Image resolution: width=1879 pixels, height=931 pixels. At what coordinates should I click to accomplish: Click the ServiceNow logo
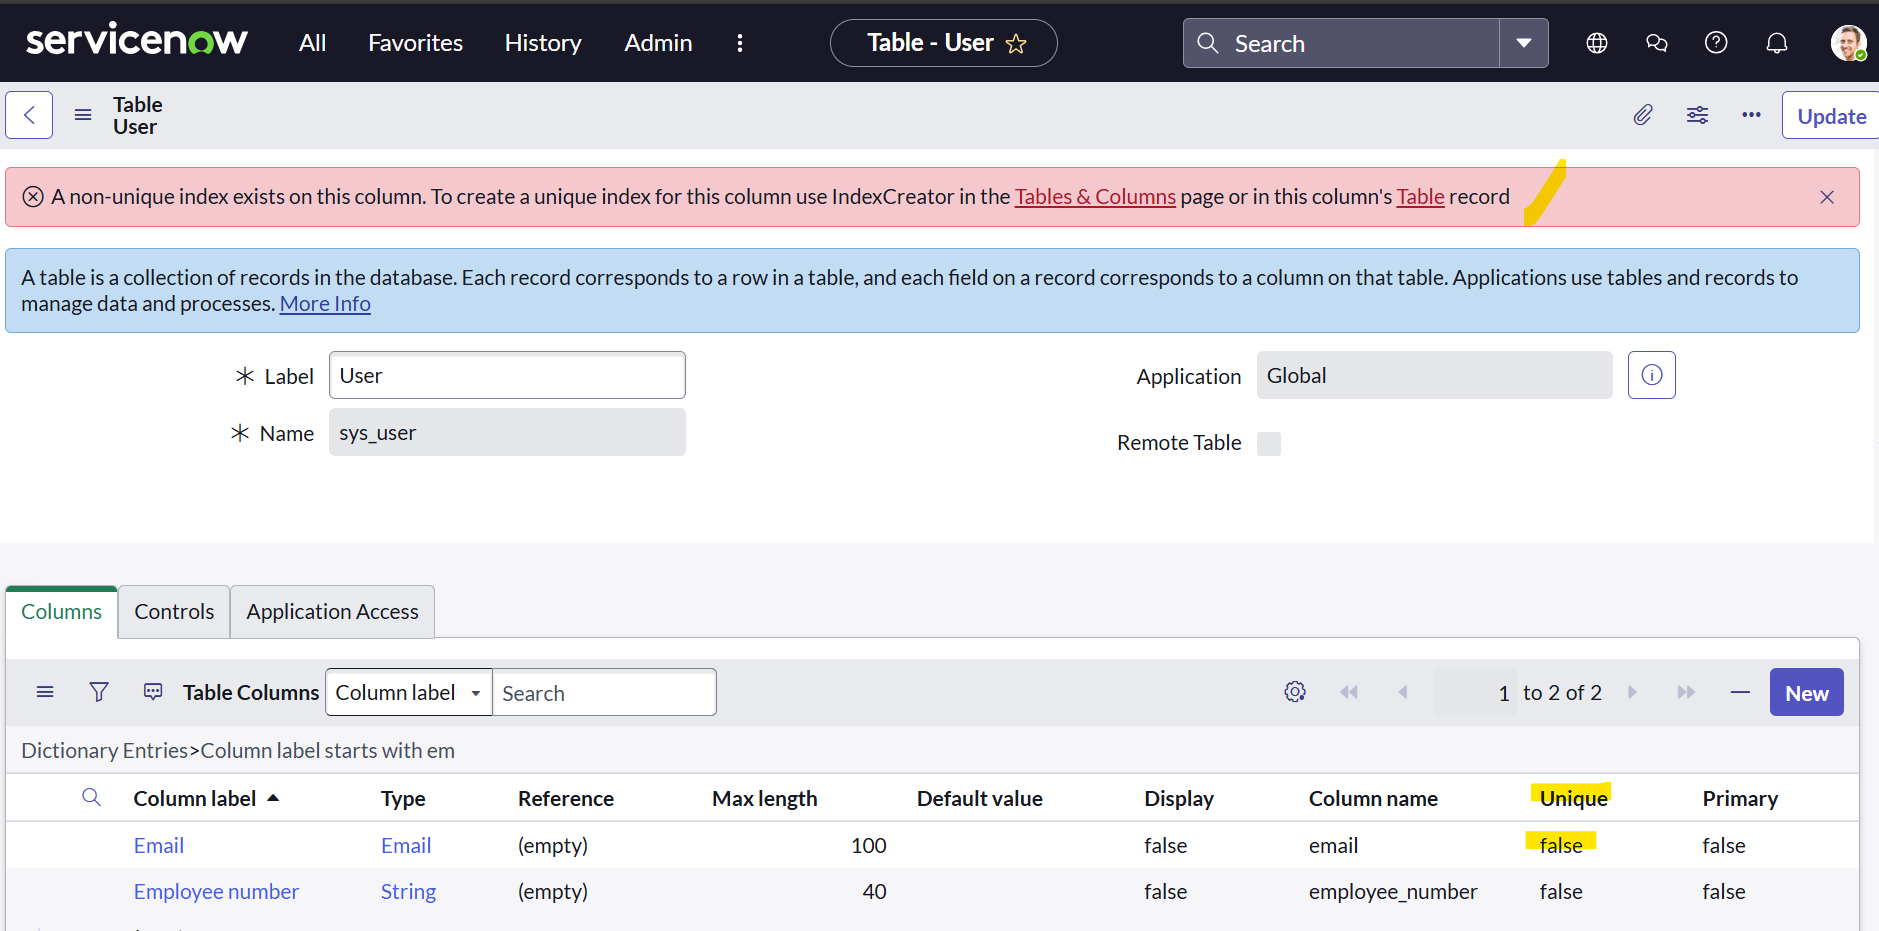(x=137, y=41)
